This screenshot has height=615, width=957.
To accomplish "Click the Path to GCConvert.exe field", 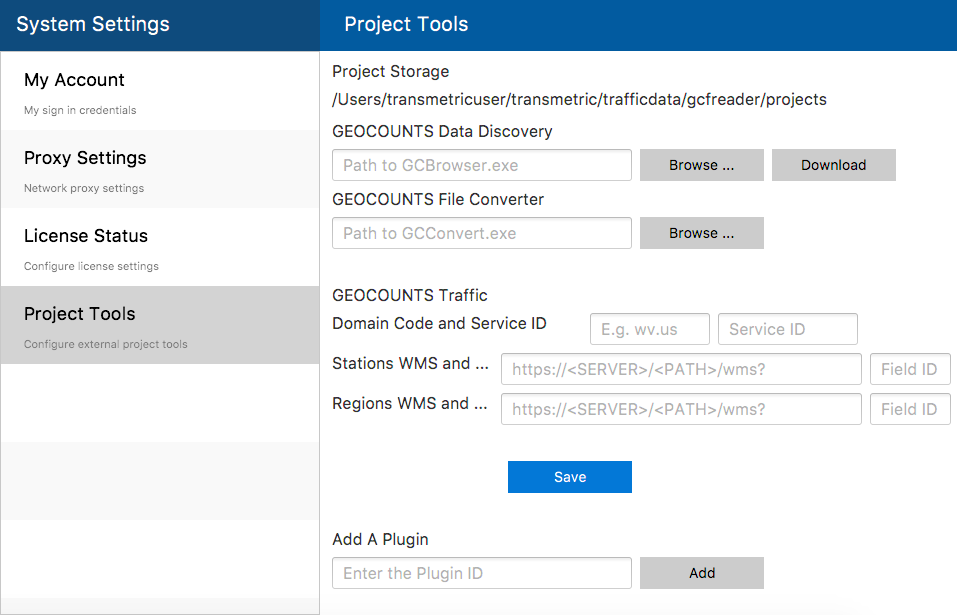I will pos(482,233).
